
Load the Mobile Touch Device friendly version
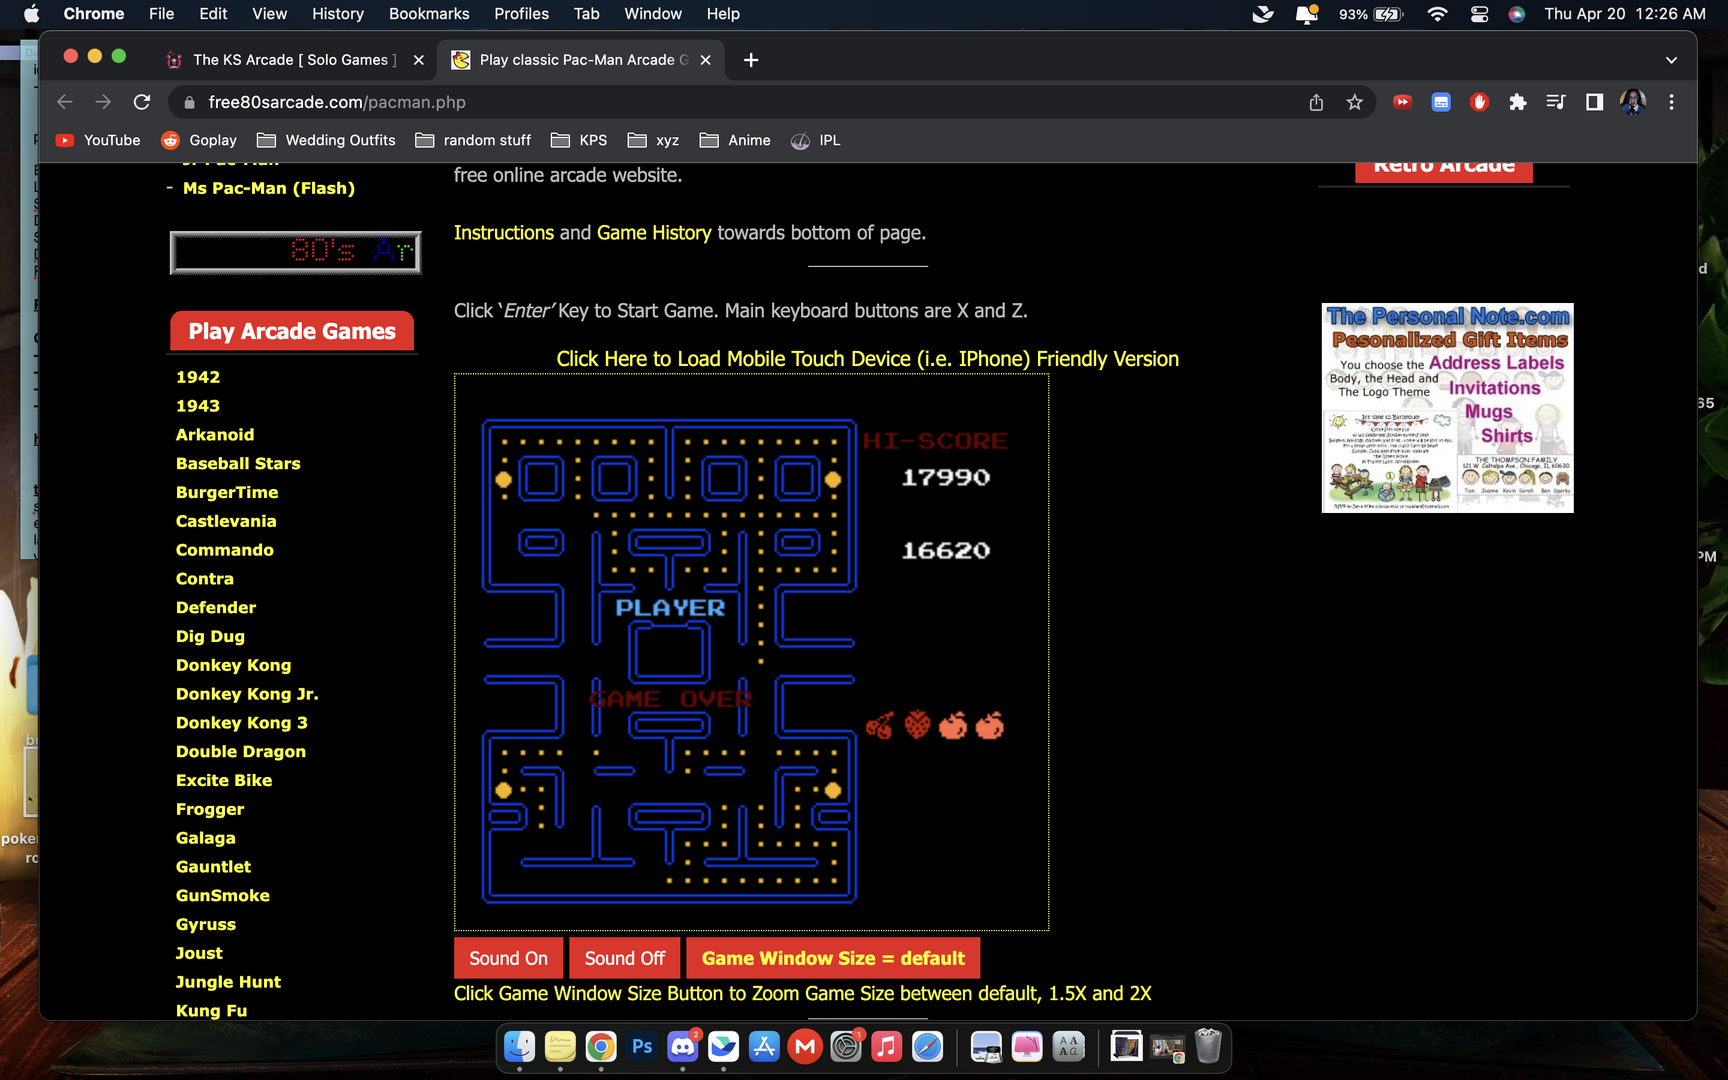click(868, 359)
